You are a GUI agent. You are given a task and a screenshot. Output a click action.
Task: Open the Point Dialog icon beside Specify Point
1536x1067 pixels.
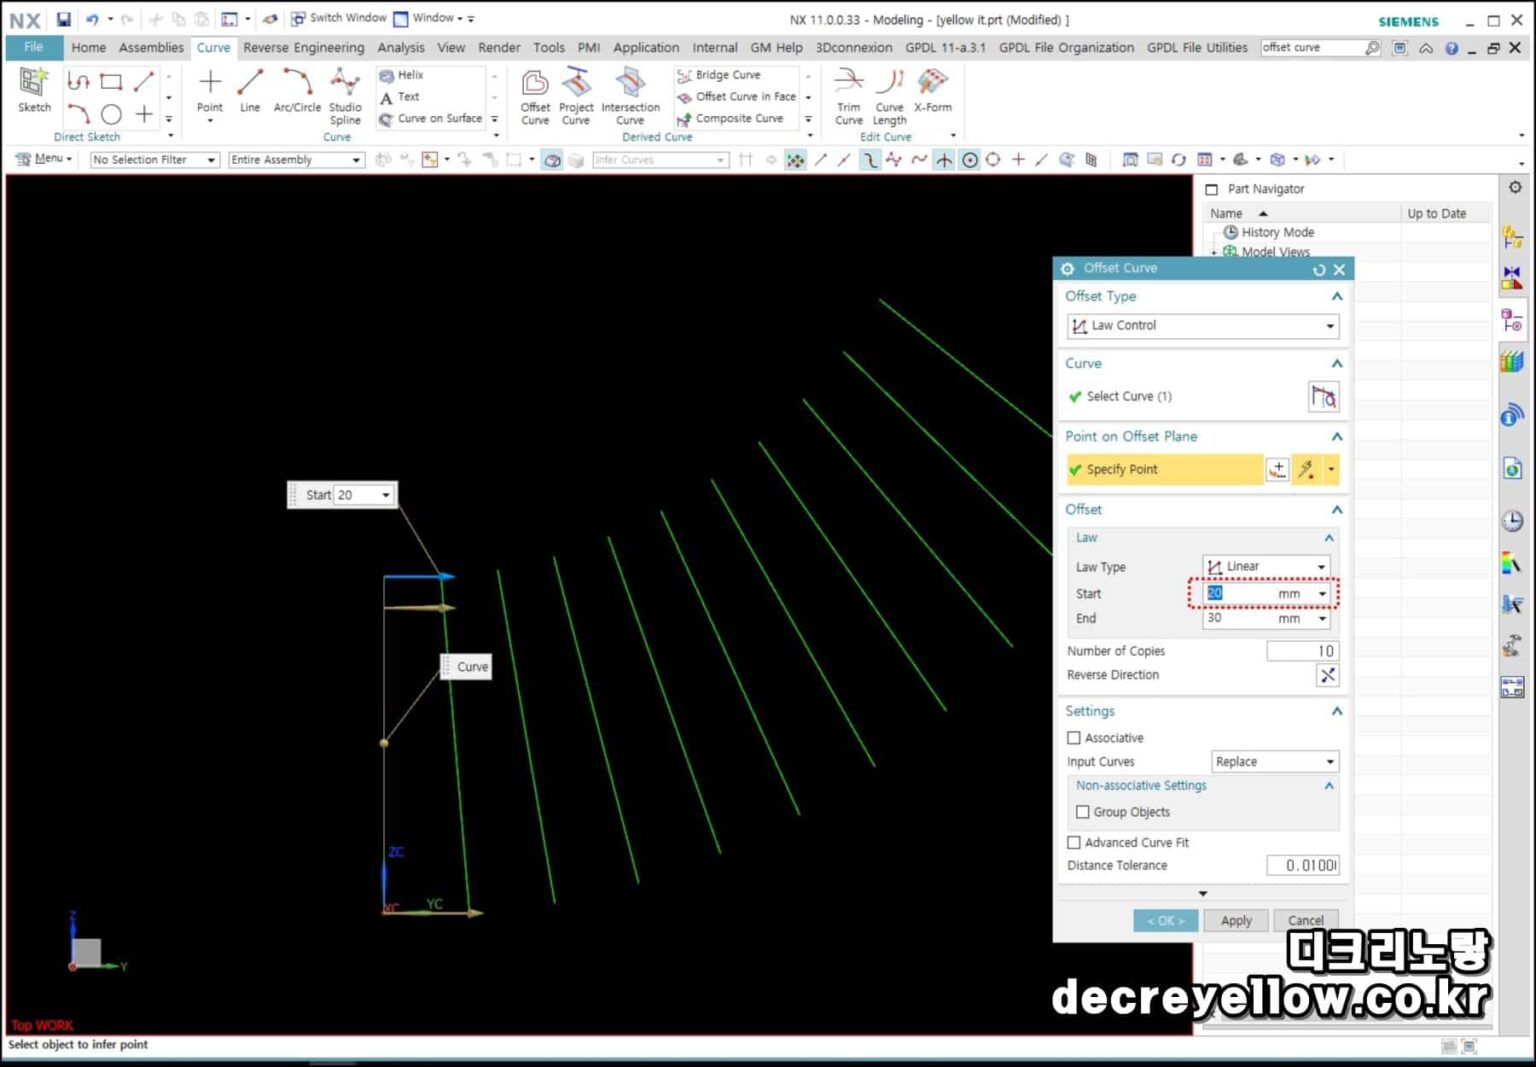pos(1277,469)
